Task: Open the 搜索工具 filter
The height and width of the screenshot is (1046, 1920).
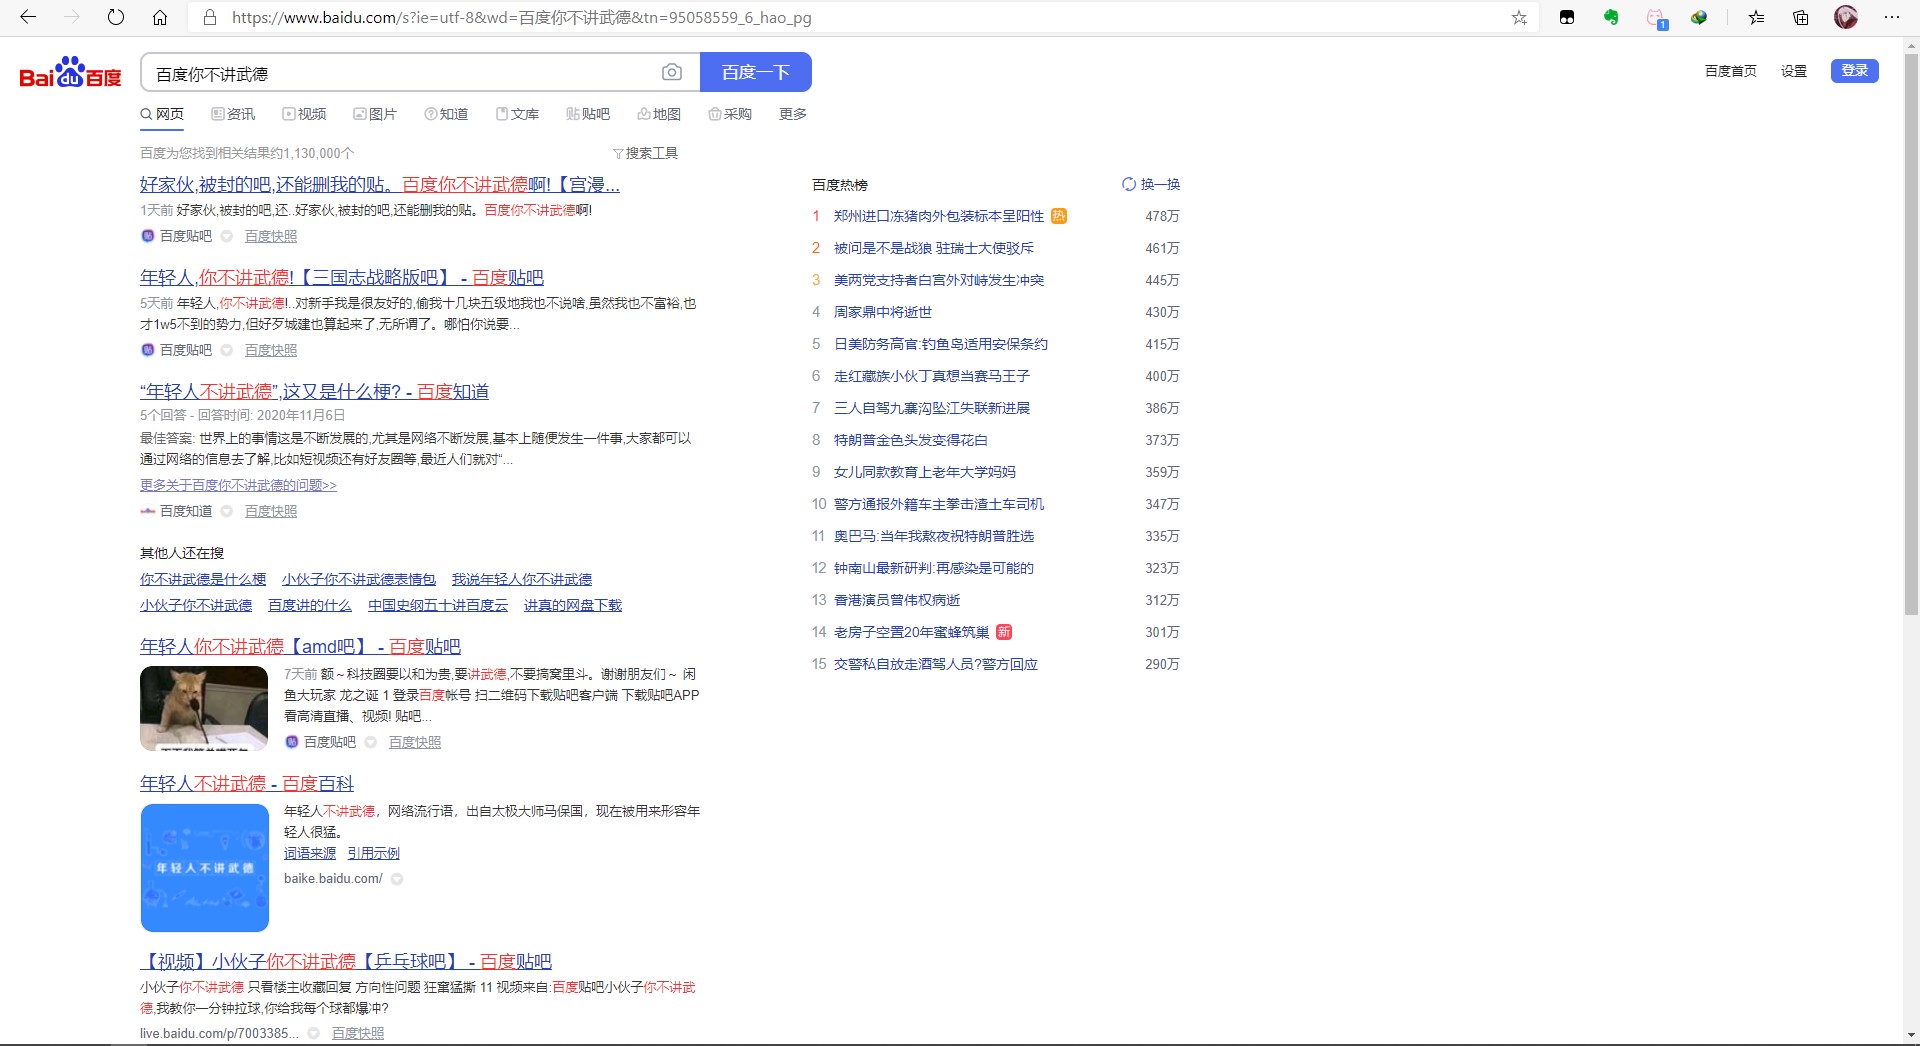Action: point(646,153)
